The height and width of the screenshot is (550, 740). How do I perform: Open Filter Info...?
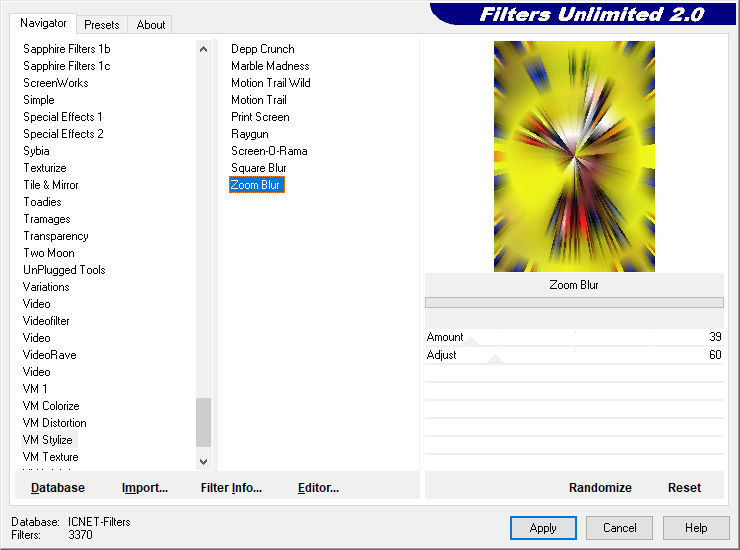click(x=231, y=488)
